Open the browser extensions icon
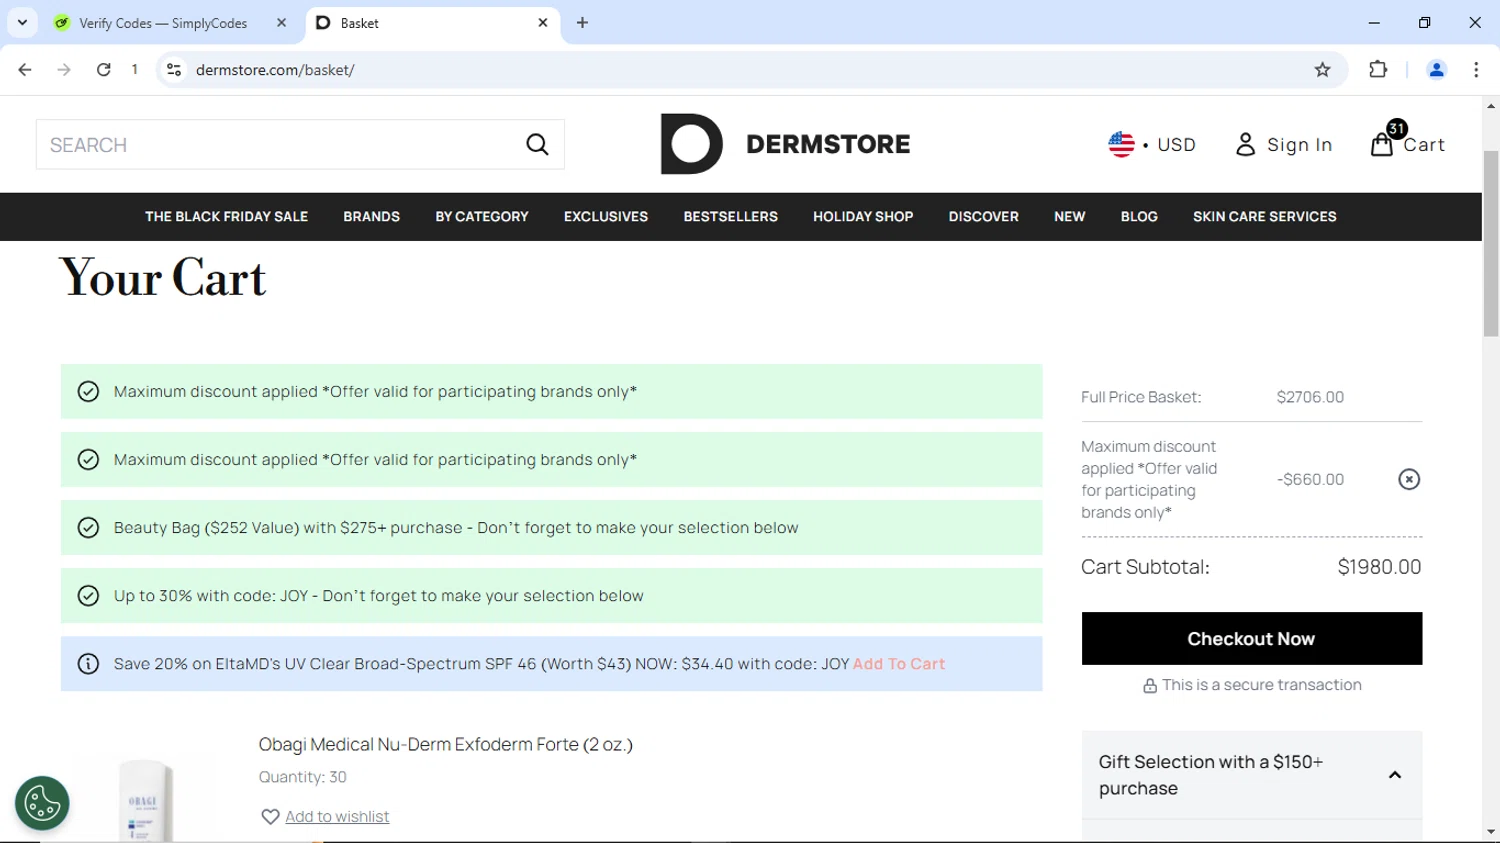Viewport: 1500px width, 843px height. [x=1378, y=70]
